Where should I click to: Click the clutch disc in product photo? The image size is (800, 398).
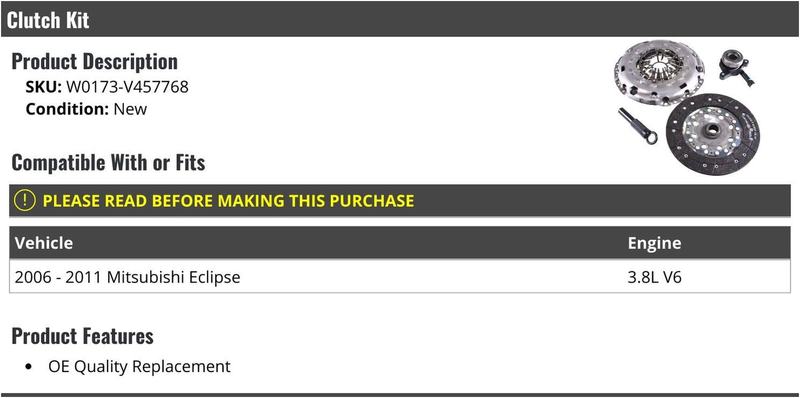point(713,134)
